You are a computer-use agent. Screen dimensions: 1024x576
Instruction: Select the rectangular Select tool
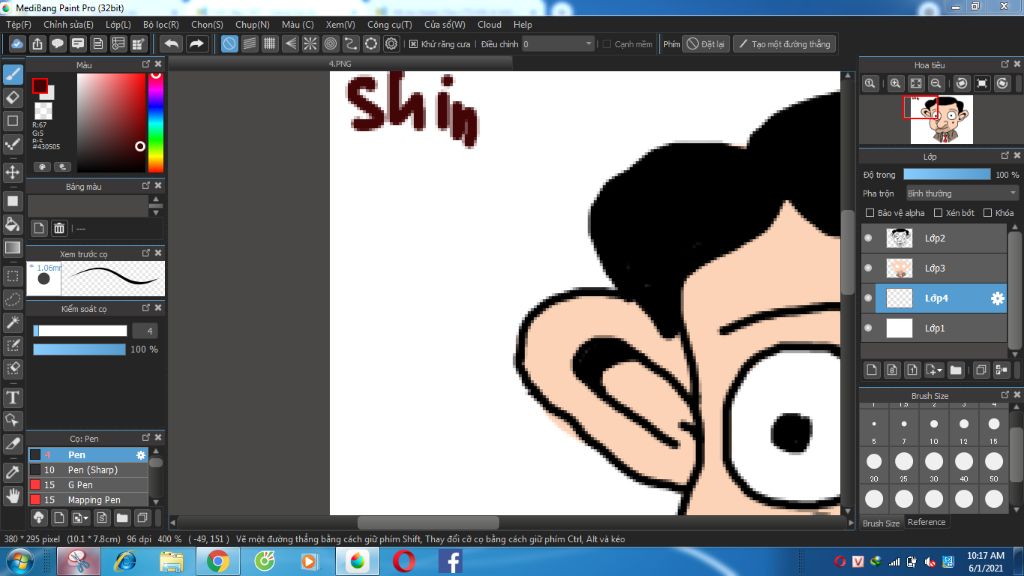13,276
